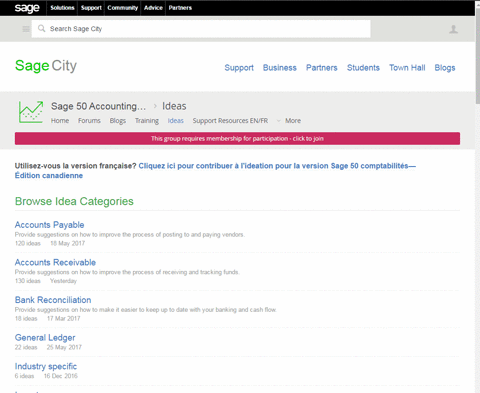This screenshot has height=393, width=480.
Task: Click the Bank Reconciliation description text
Action: point(146,310)
